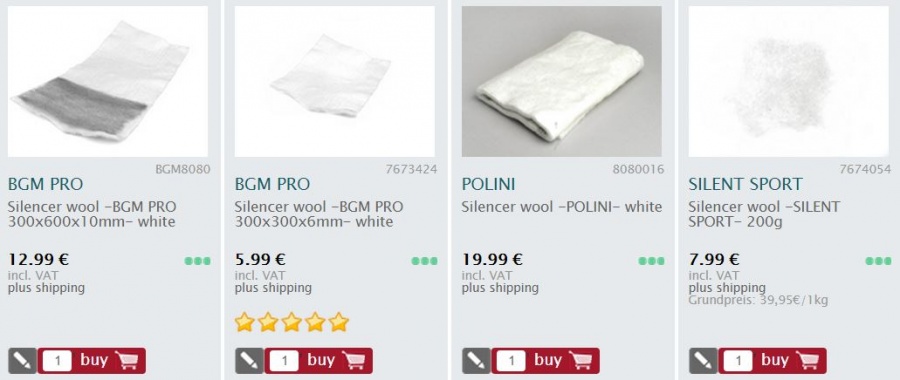
Task: Click the five-star rating on BGM PRO 300x300x6mm
Action: (x=292, y=322)
